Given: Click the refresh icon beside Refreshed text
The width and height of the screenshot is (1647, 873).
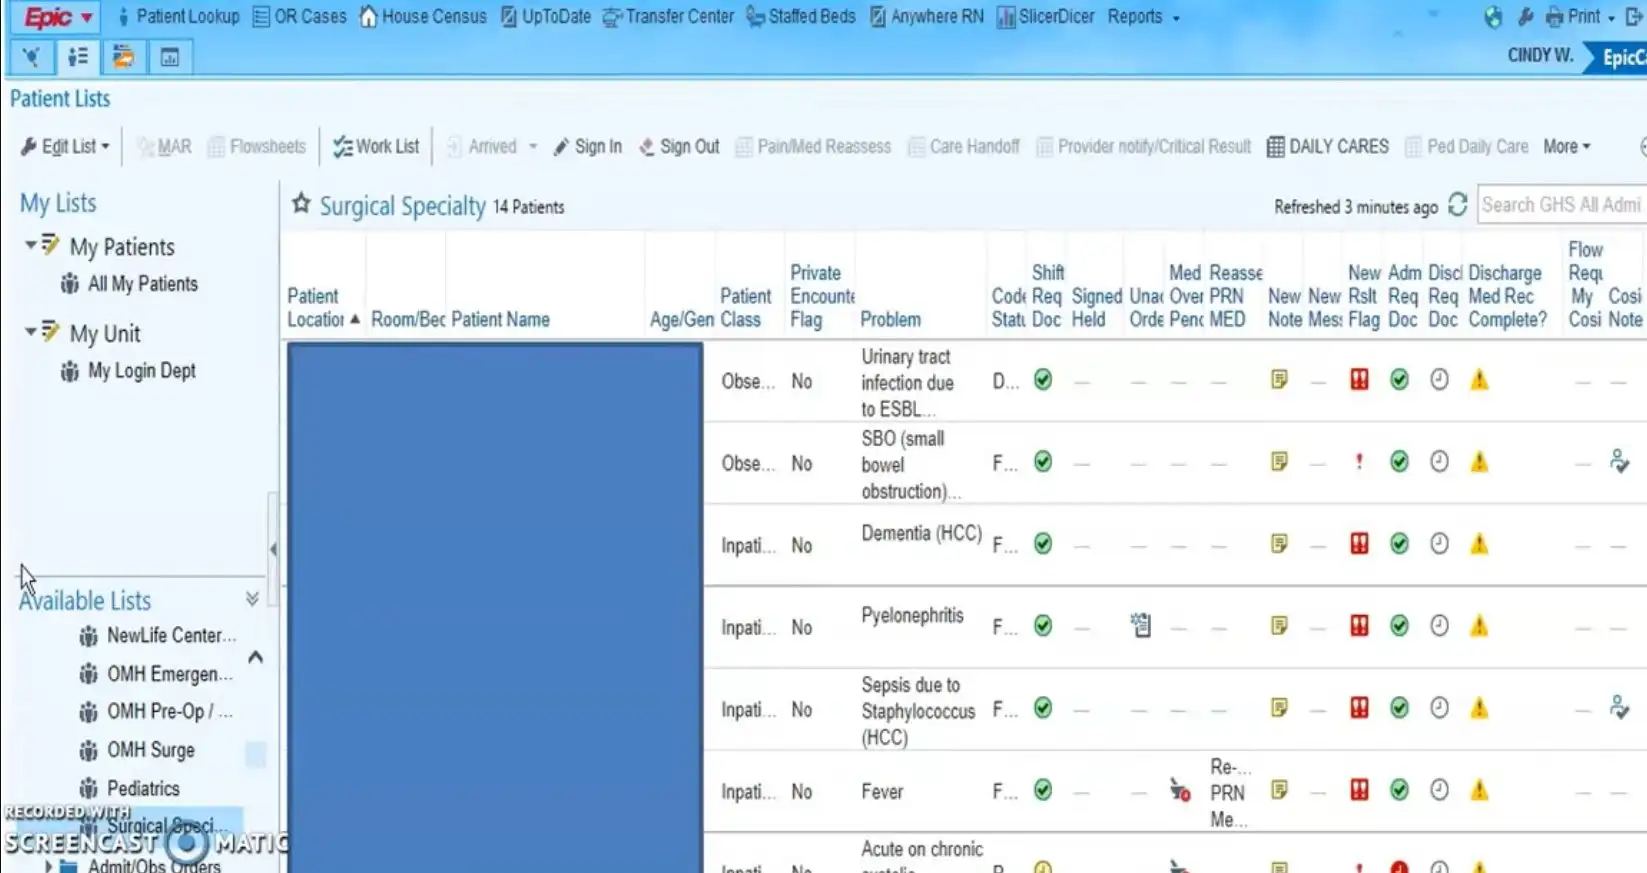Looking at the screenshot, I should click(x=1457, y=205).
